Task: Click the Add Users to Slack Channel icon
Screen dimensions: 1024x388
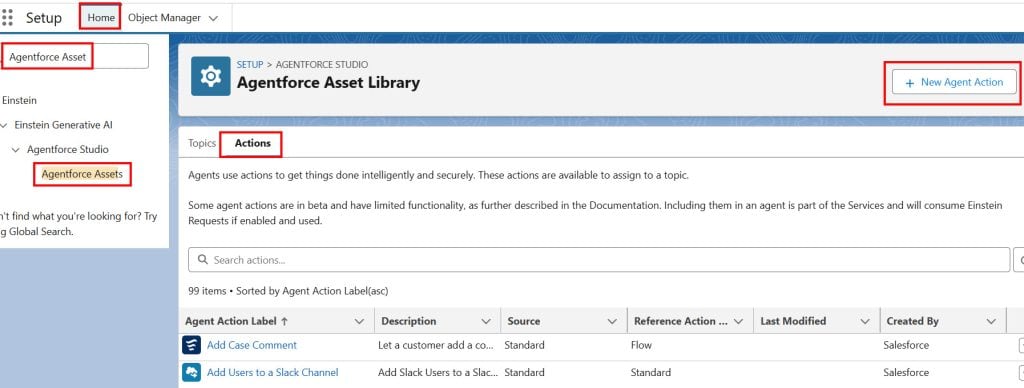Action: [x=191, y=372]
